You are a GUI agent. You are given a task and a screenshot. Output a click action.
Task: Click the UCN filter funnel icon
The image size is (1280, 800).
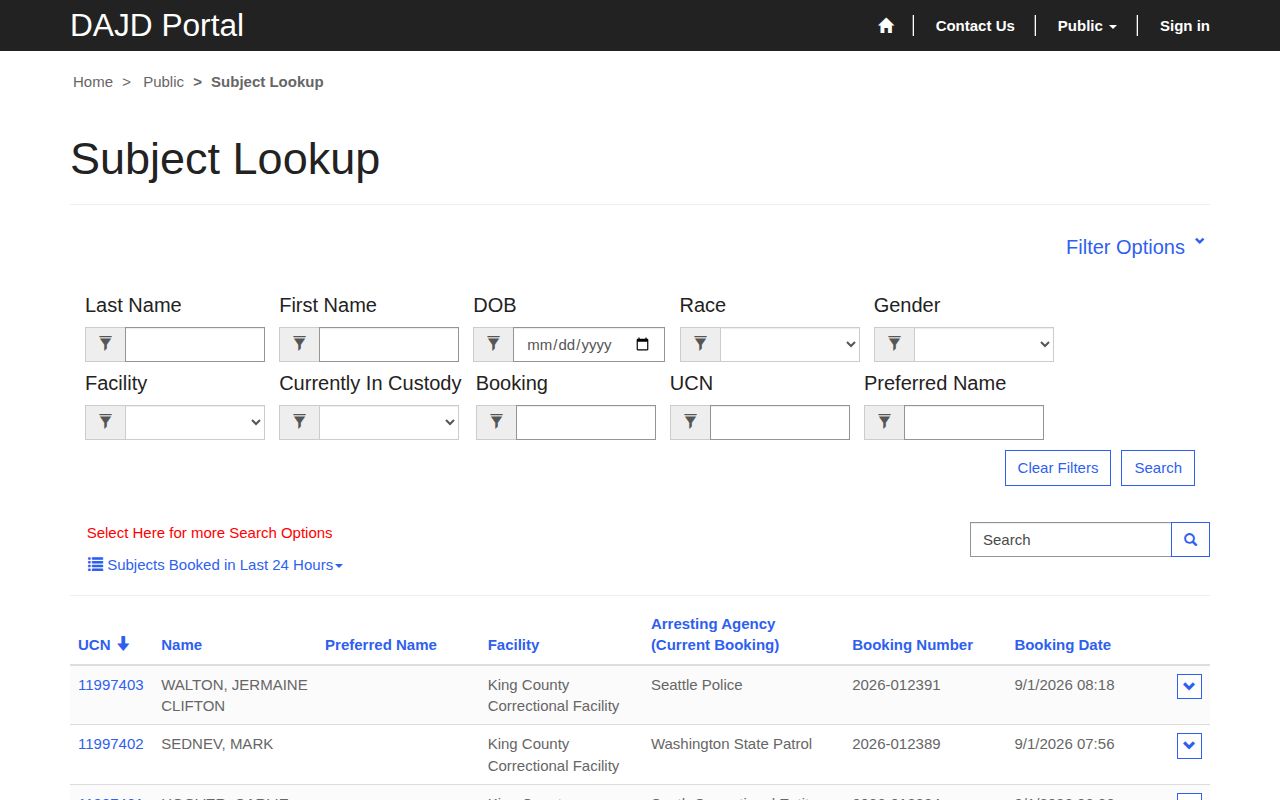click(x=690, y=422)
